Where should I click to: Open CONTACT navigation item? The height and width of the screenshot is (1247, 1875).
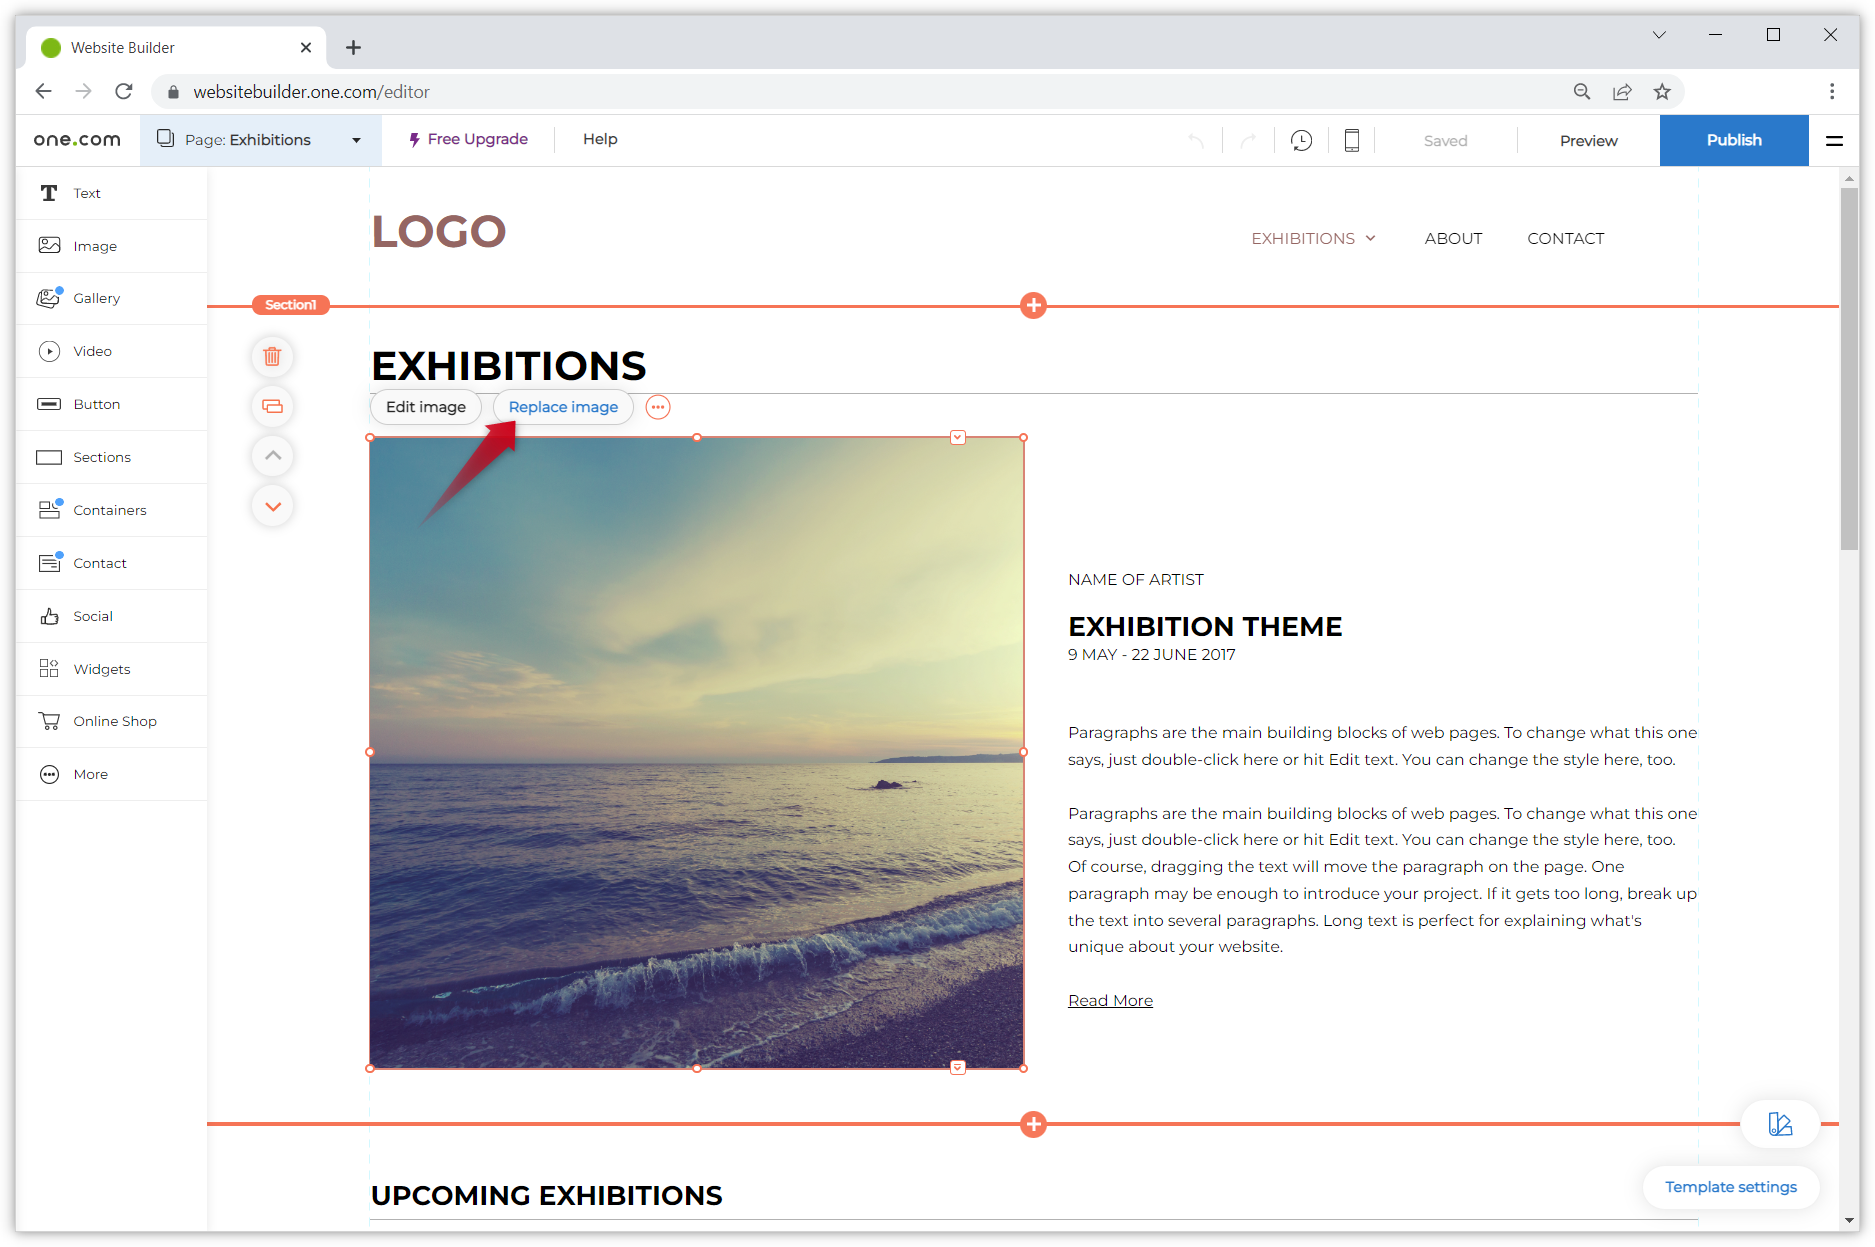click(x=1565, y=238)
